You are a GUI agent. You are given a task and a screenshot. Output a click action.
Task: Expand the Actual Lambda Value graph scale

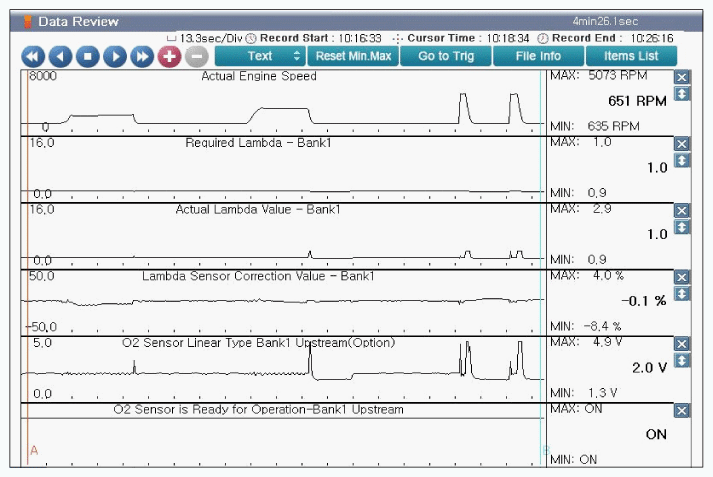[x=682, y=227]
